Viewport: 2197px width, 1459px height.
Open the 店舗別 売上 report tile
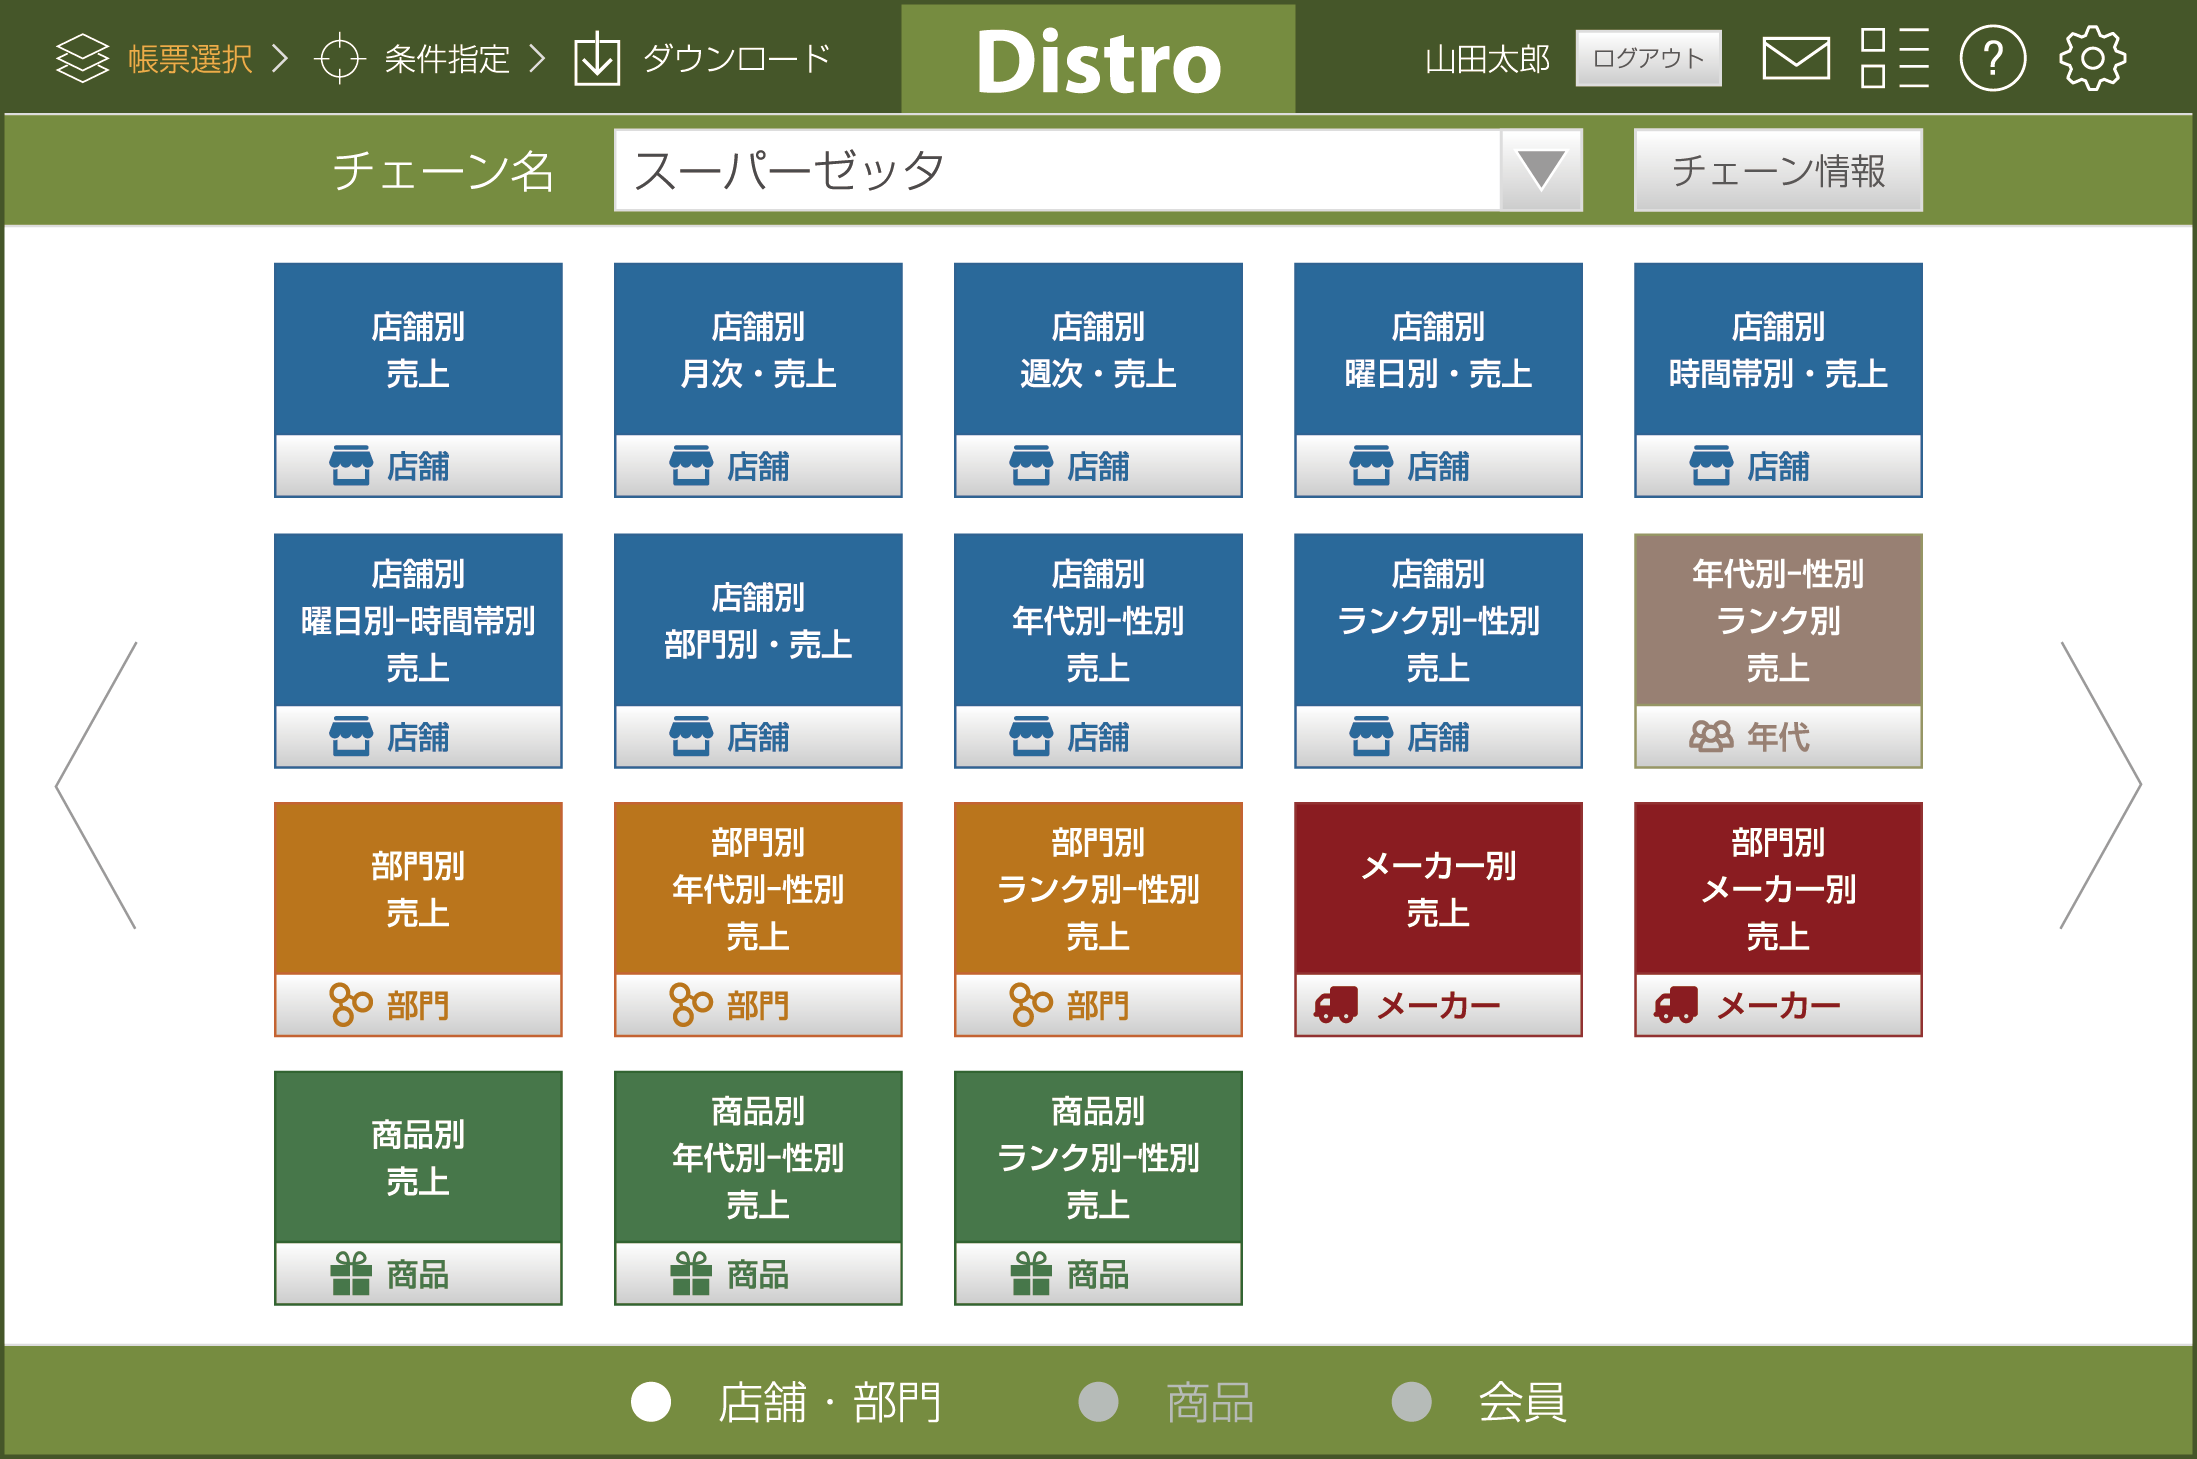[418, 380]
